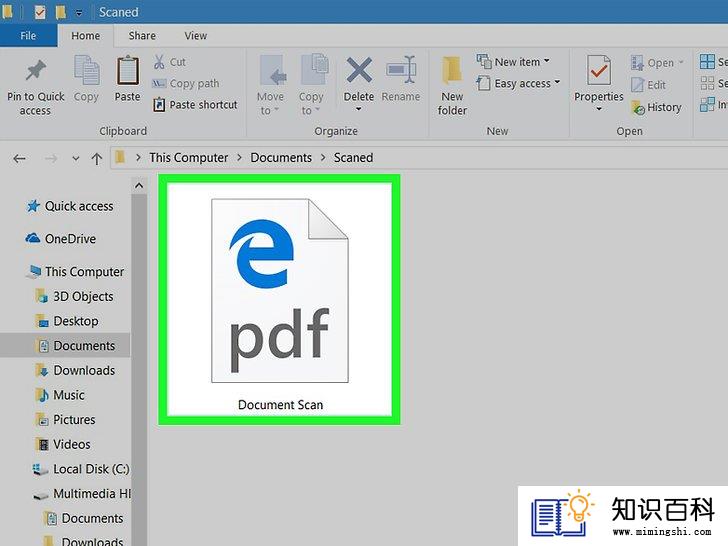
Task: Expand the Delete dropdown arrow
Action: point(358,109)
